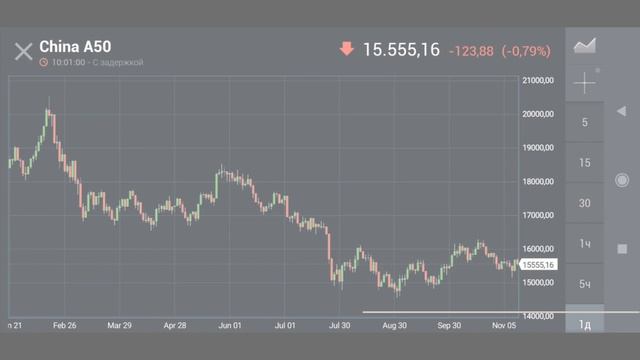Click the white horizontal scroll indicator line
The image size is (640, 360).
coord(501,312)
